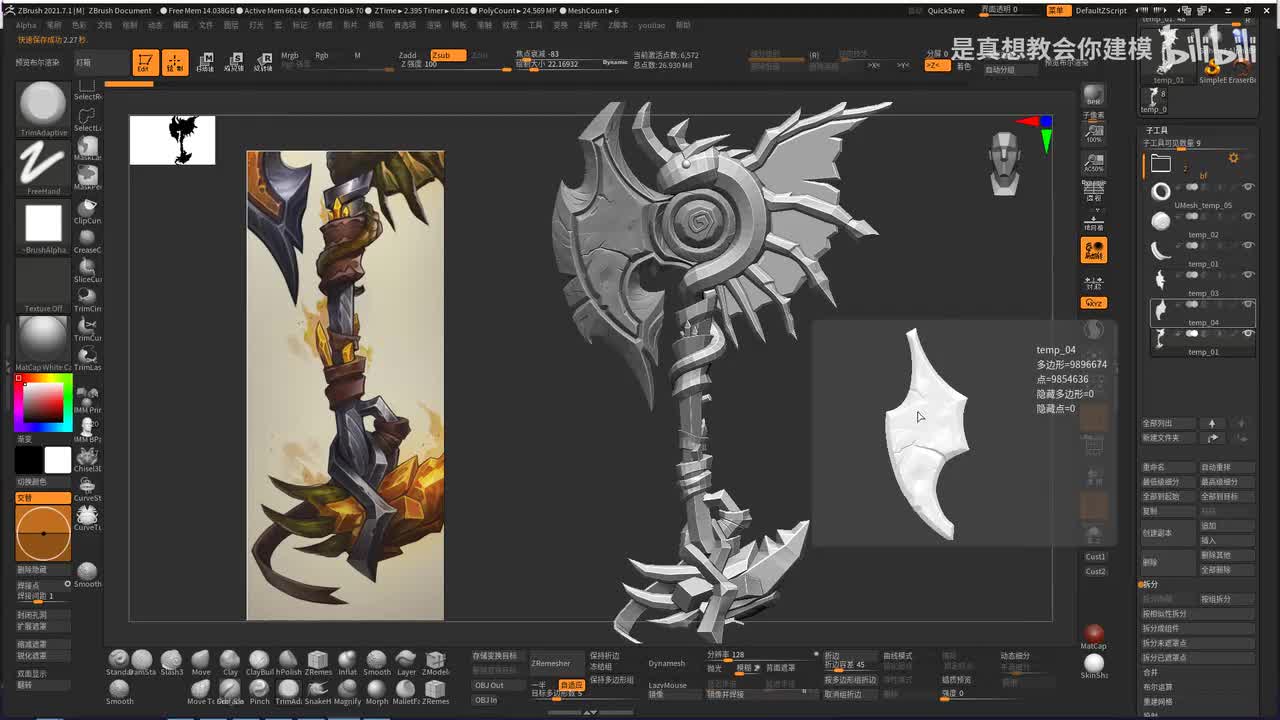Screen dimensions: 1280x720
Task: Open the subtool folder settings gear
Action: pos(1233,158)
